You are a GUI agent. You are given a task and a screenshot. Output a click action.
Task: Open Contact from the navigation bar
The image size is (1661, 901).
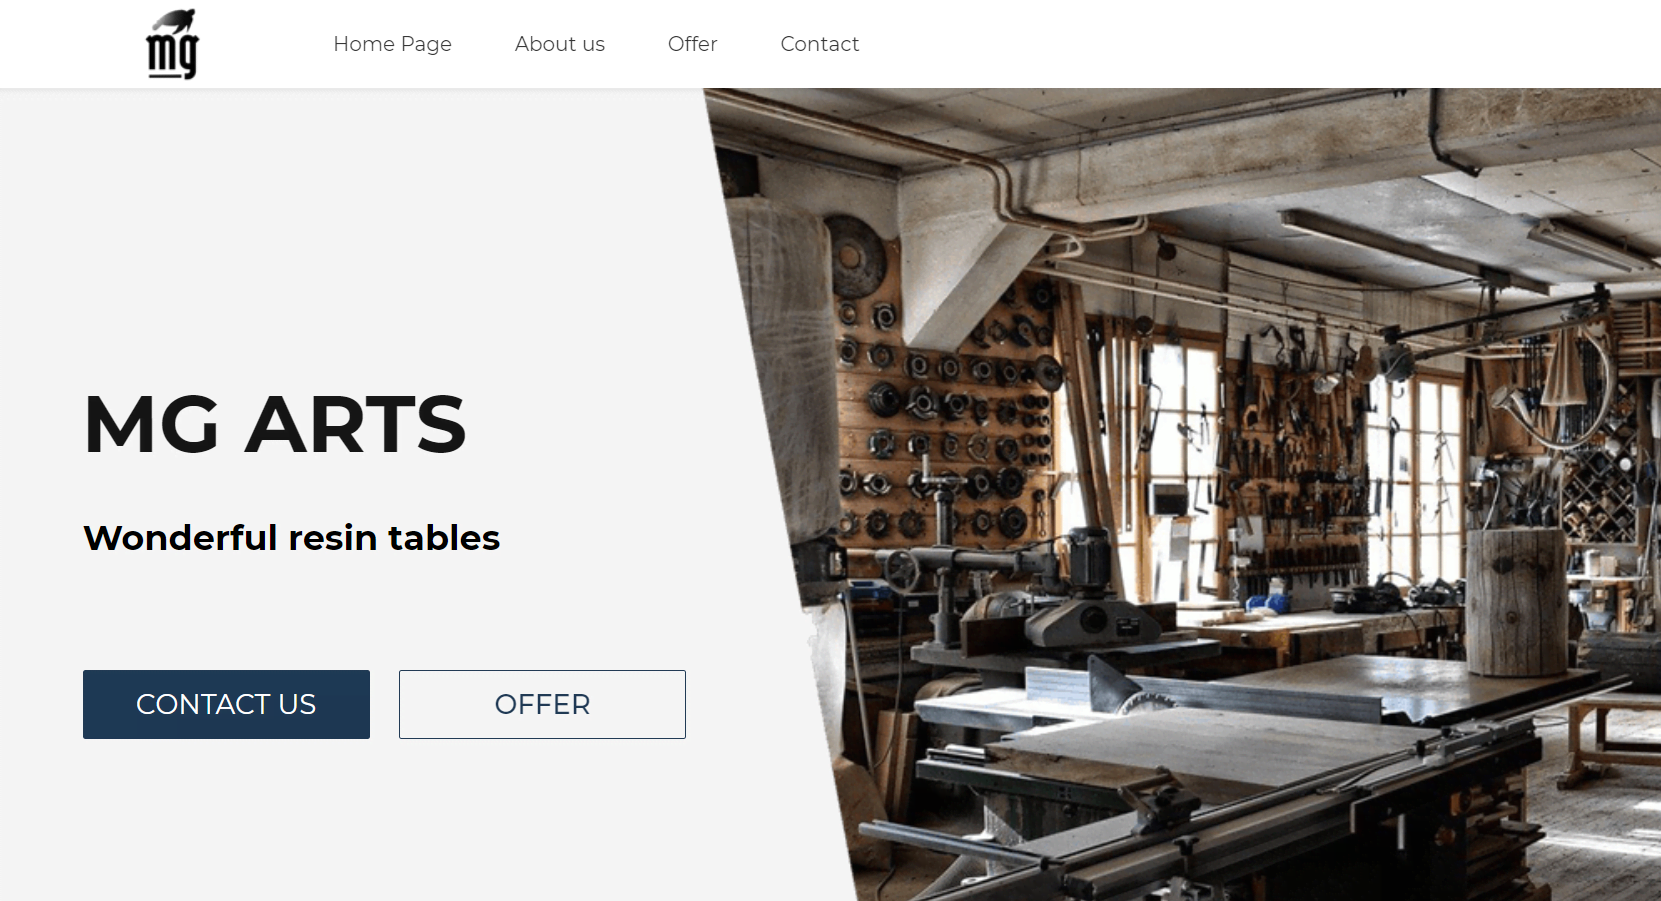click(x=819, y=44)
